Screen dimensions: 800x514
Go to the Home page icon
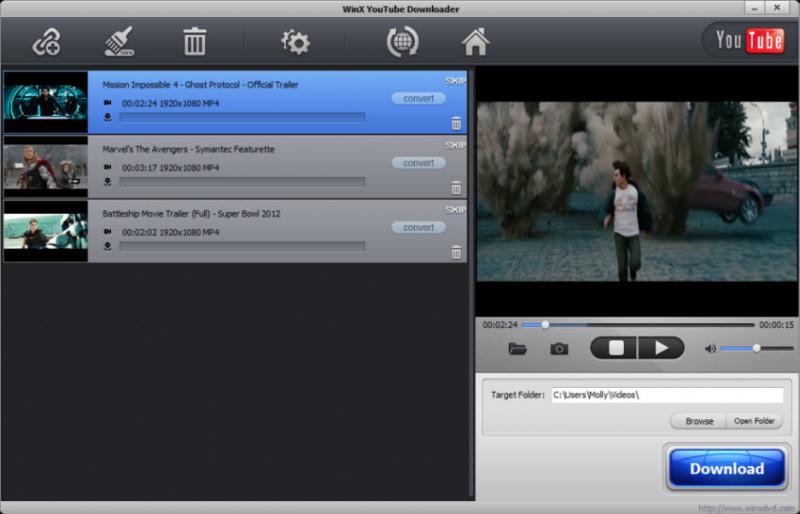tap(475, 42)
